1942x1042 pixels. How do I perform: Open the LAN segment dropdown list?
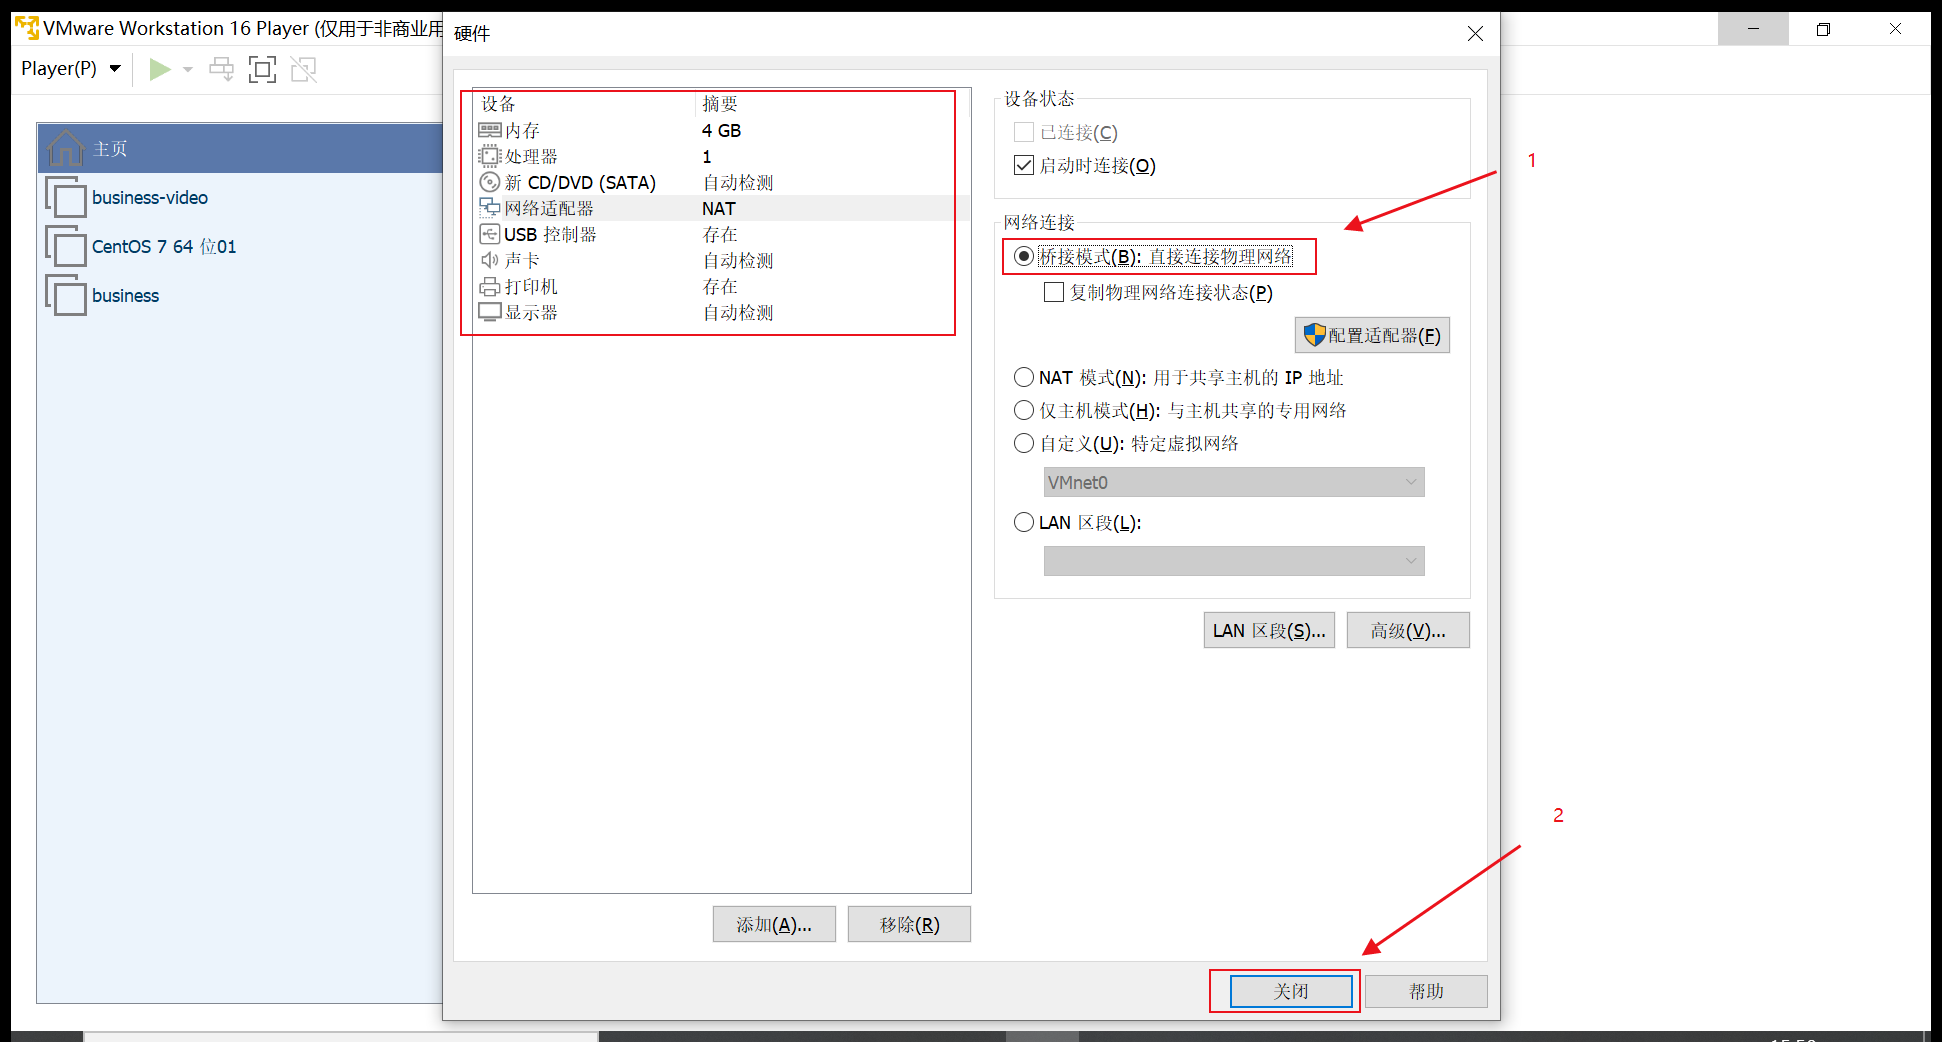pos(1234,561)
